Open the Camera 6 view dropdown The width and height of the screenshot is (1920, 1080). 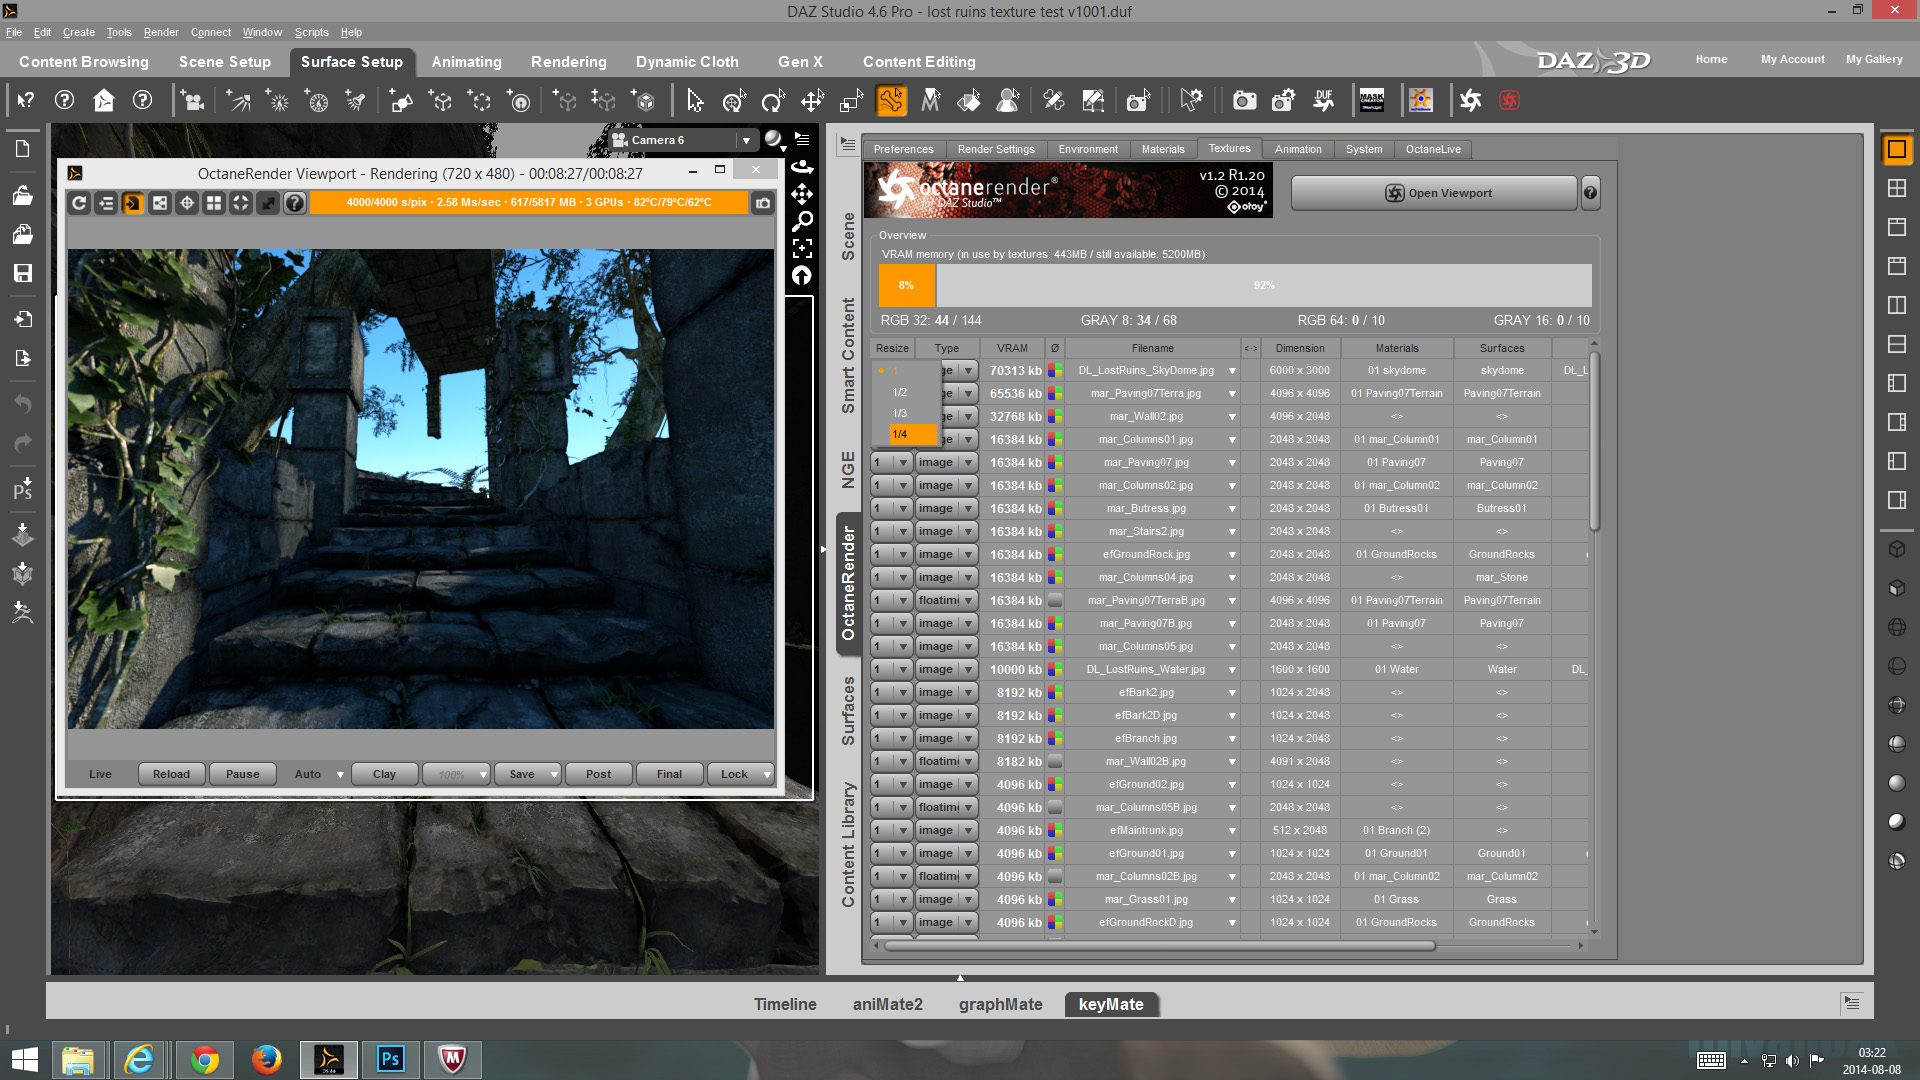[x=746, y=140]
